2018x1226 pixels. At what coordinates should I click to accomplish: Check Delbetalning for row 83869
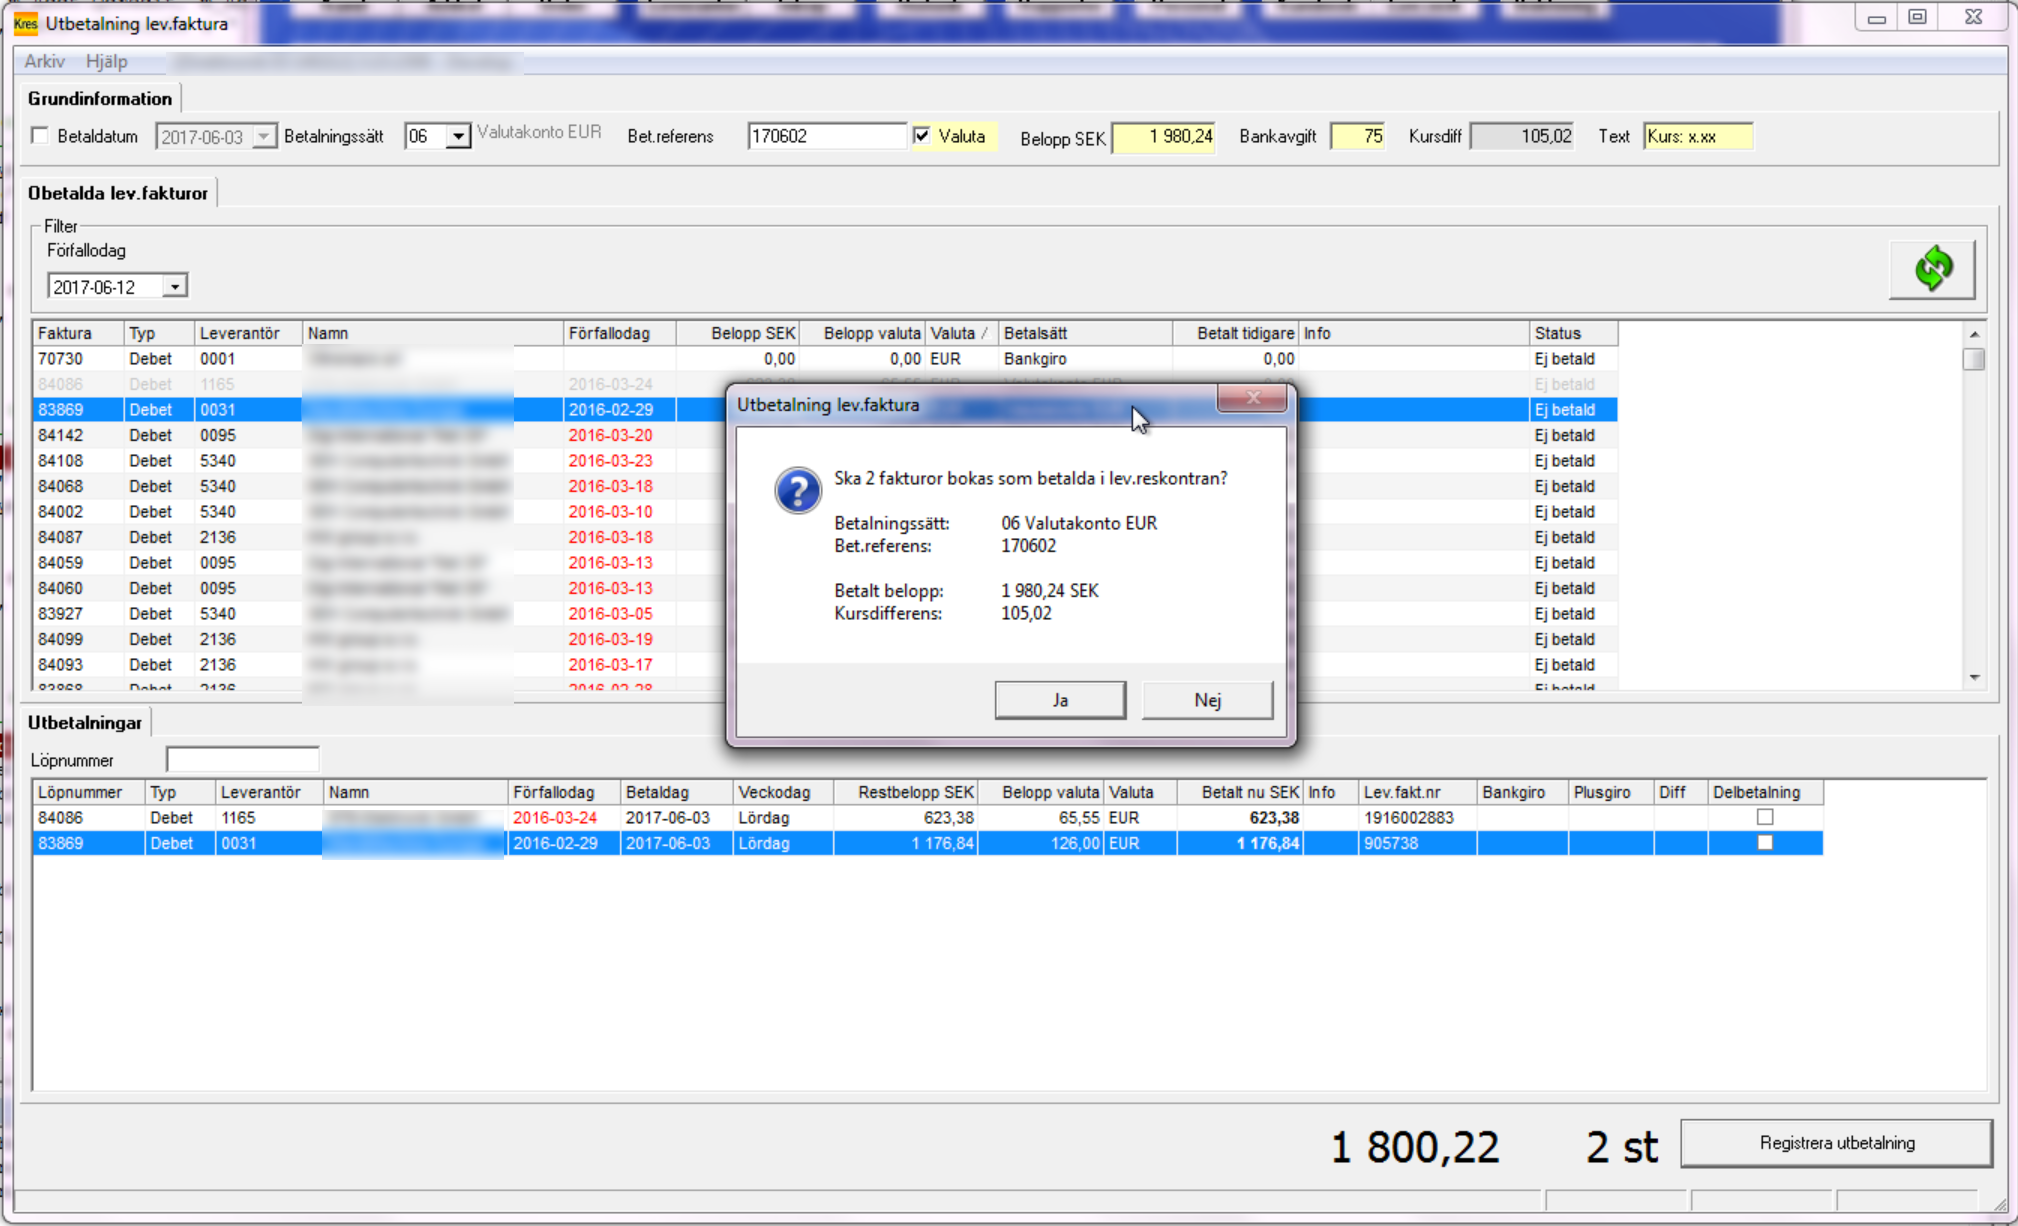[1765, 843]
